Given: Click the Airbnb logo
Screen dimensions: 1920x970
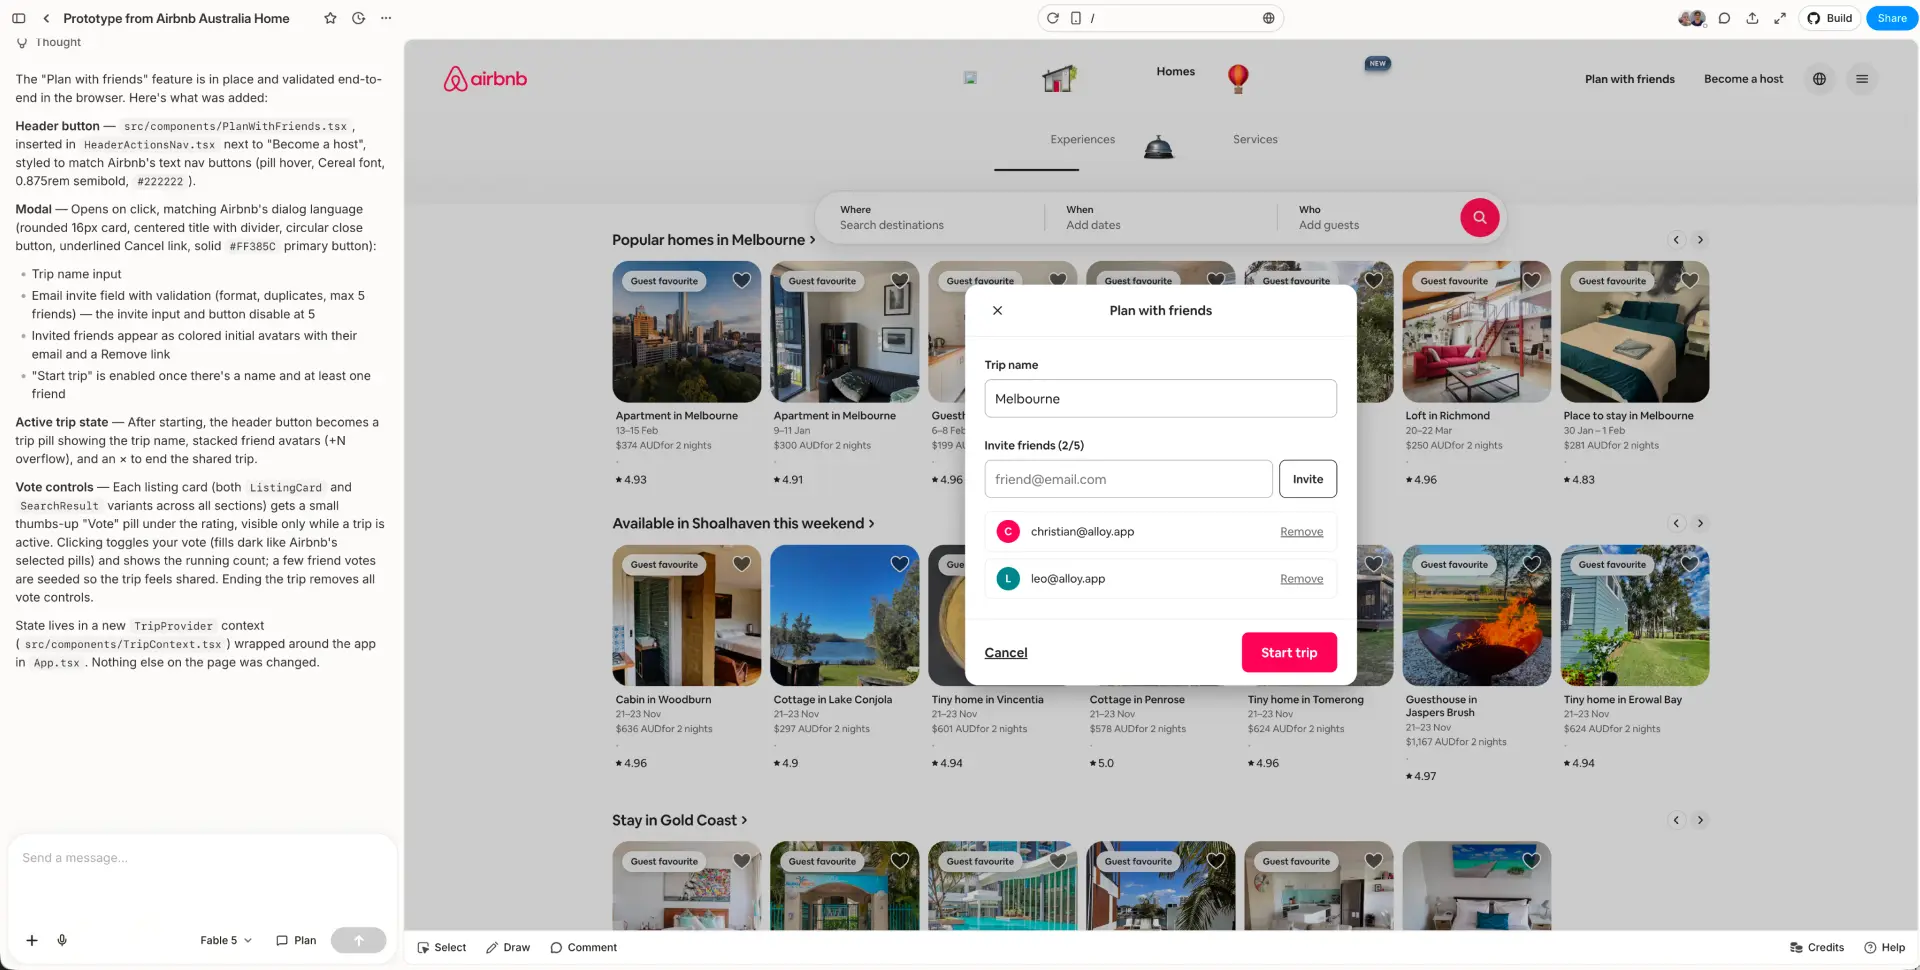Looking at the screenshot, I should pos(485,79).
